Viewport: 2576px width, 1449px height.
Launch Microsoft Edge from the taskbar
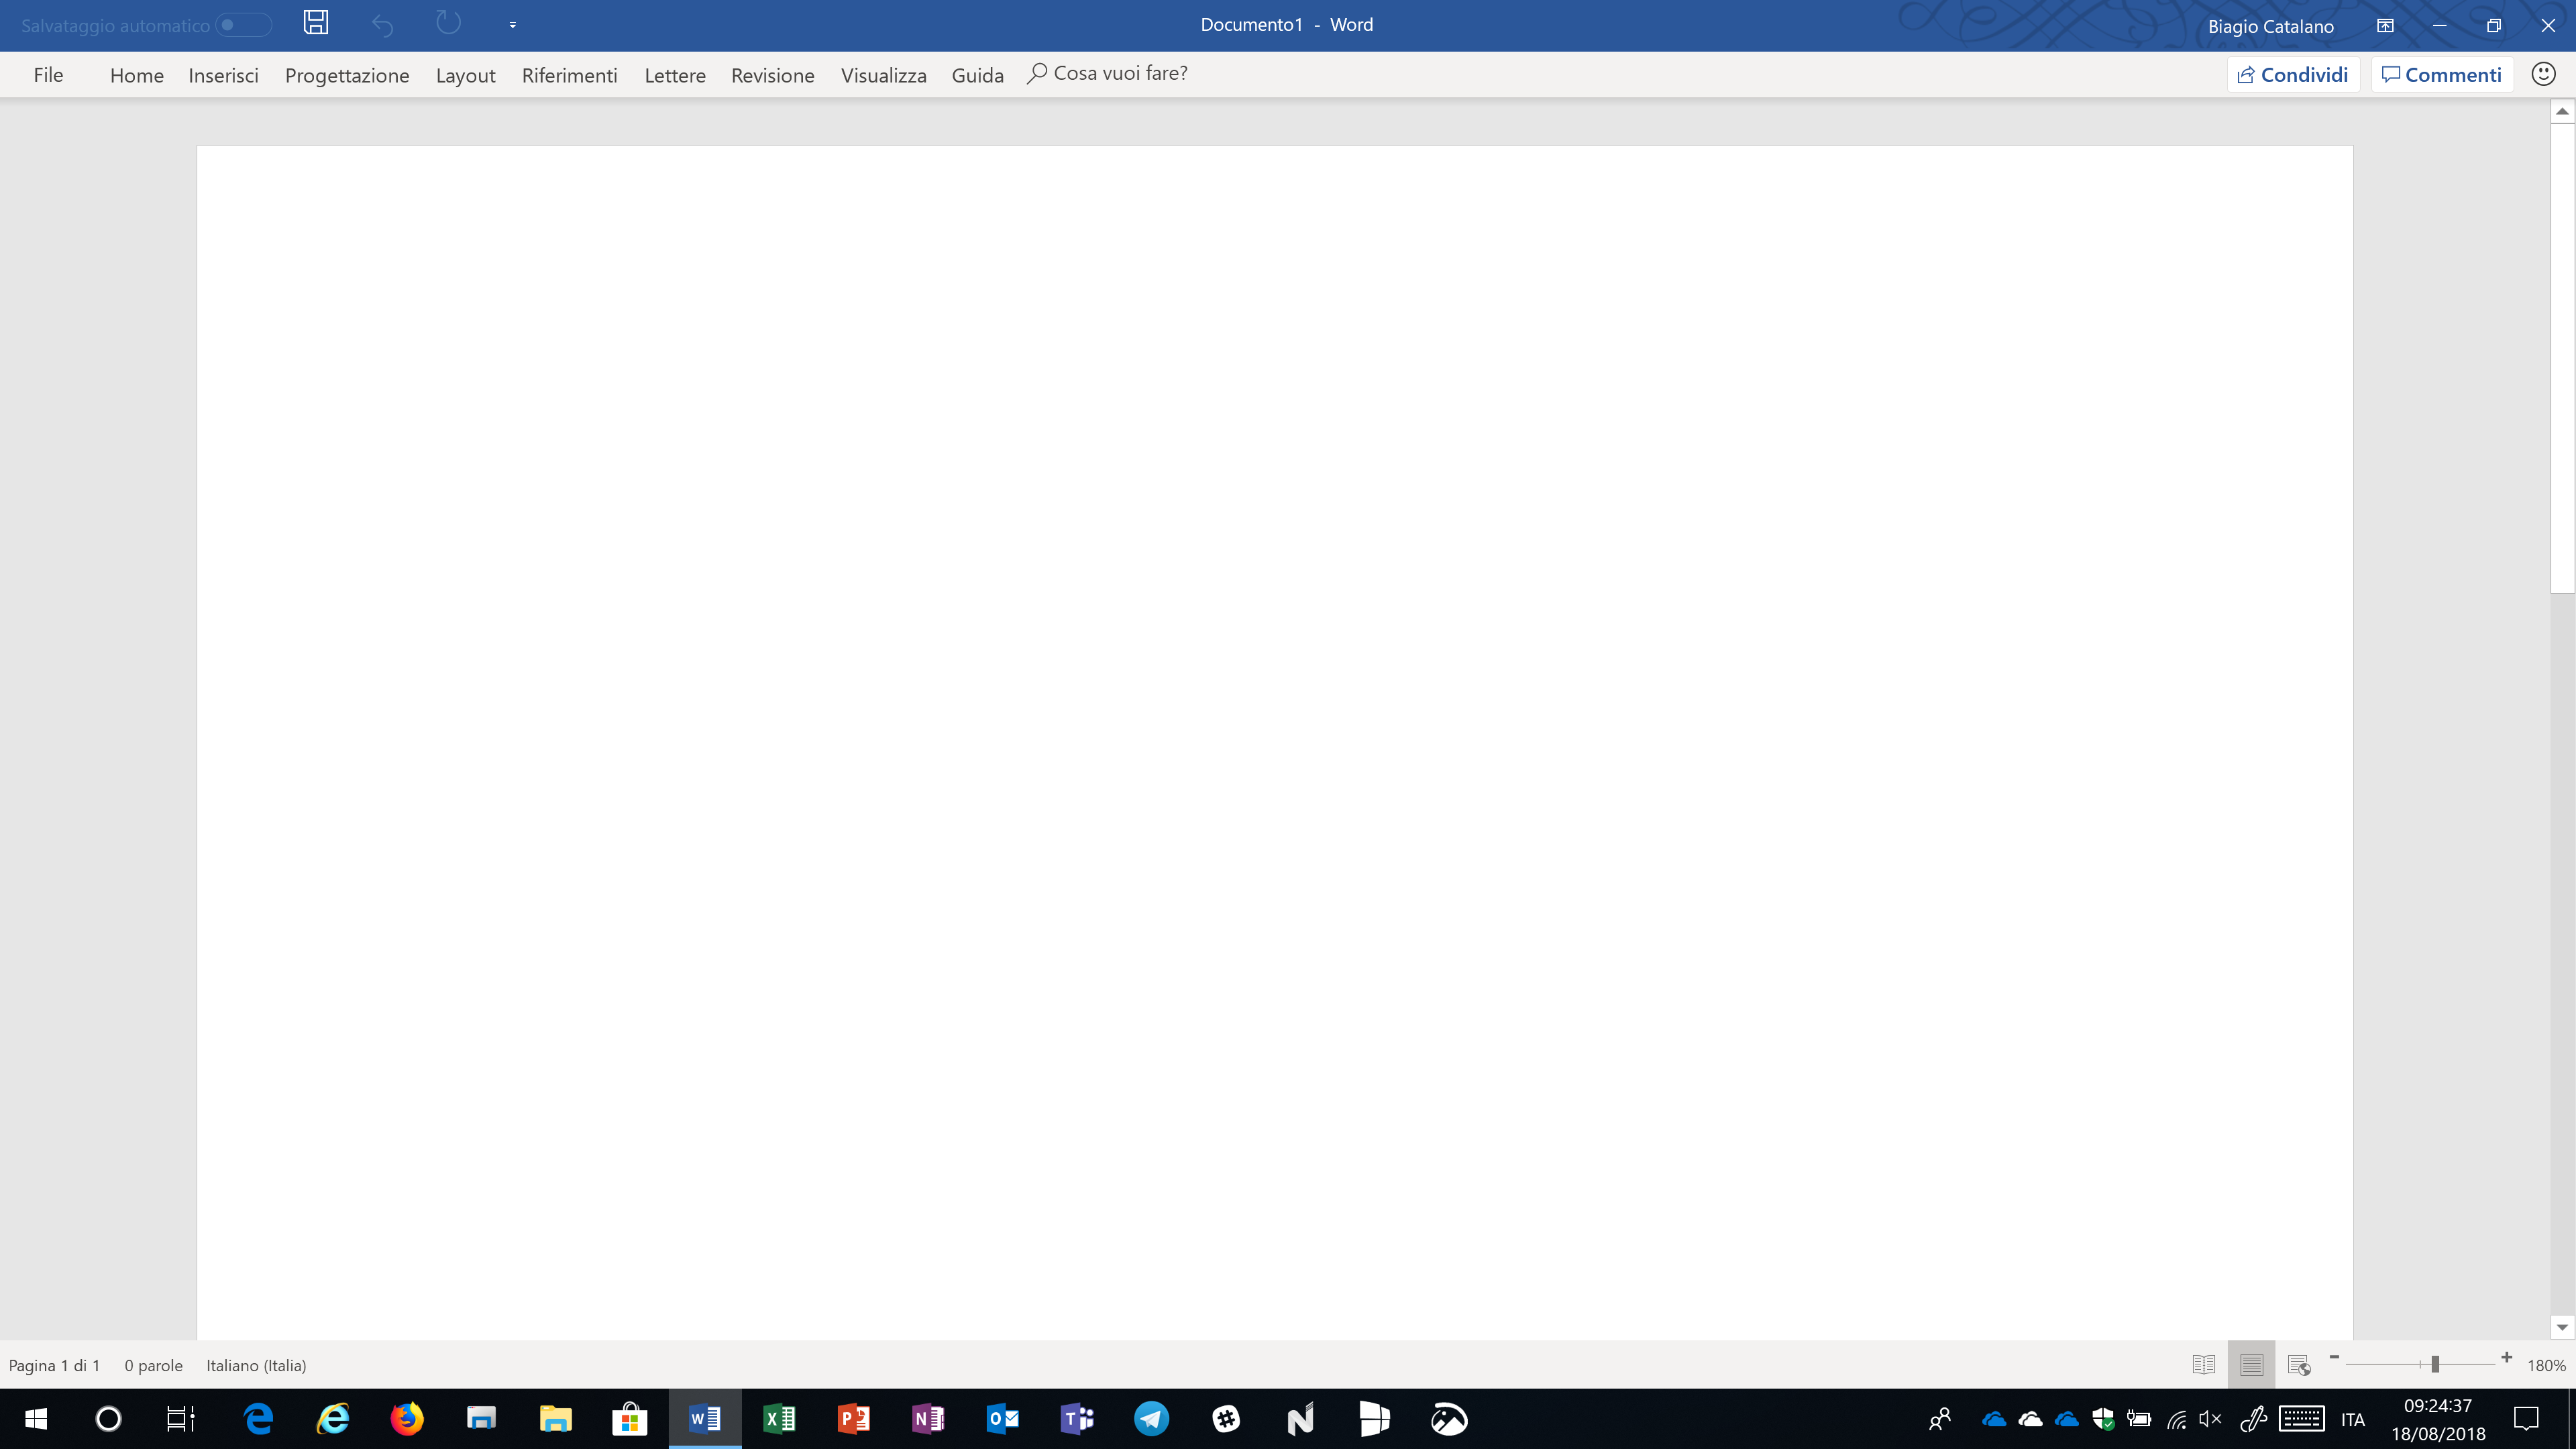tap(259, 1418)
